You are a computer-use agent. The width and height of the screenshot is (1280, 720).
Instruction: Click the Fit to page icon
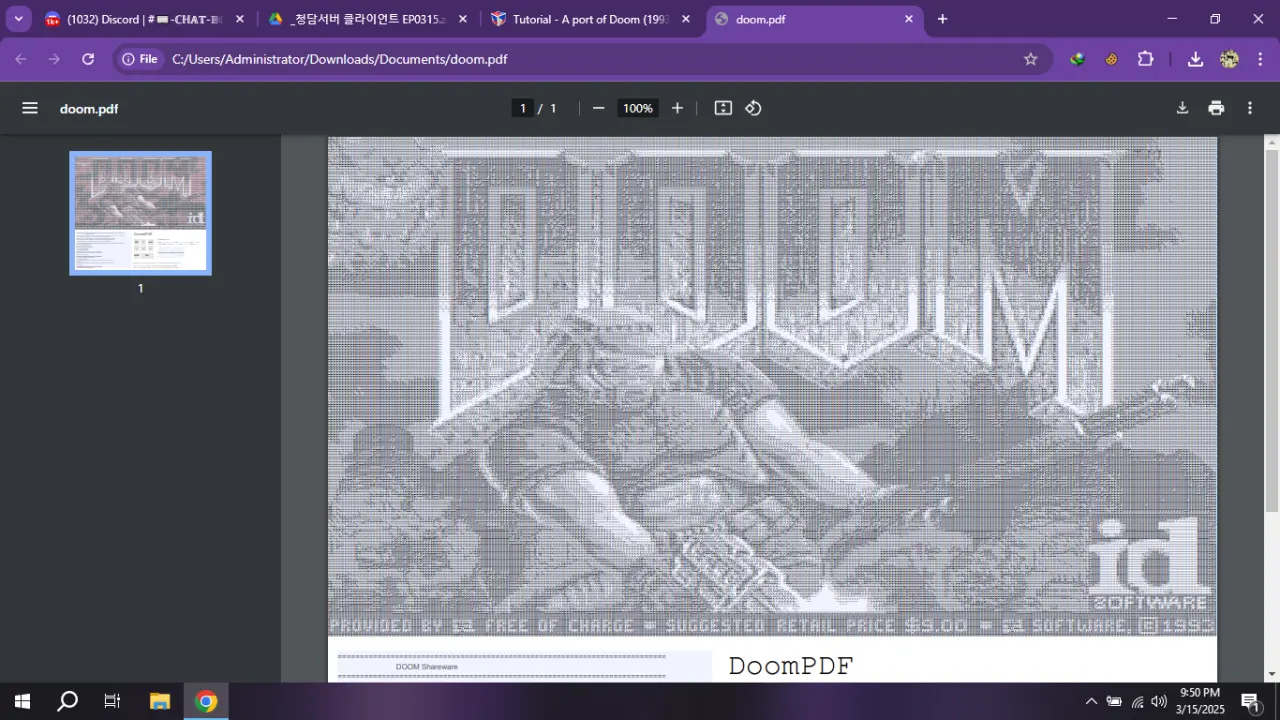(723, 108)
